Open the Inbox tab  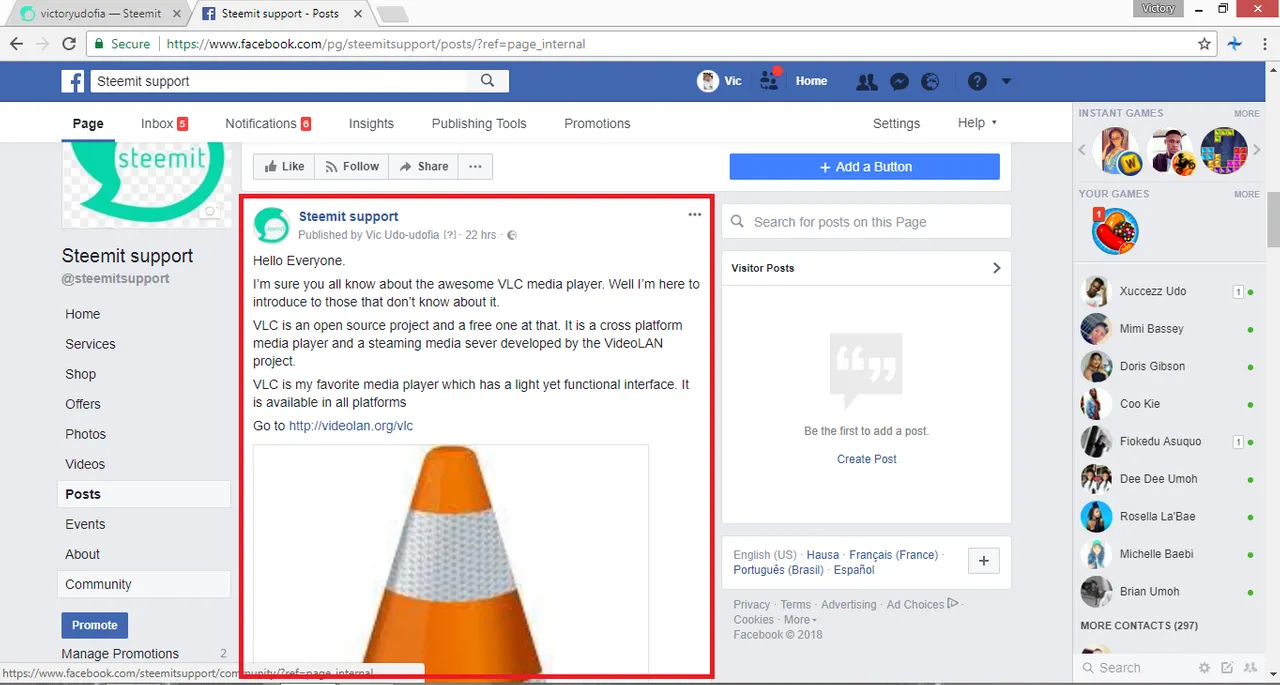(164, 123)
